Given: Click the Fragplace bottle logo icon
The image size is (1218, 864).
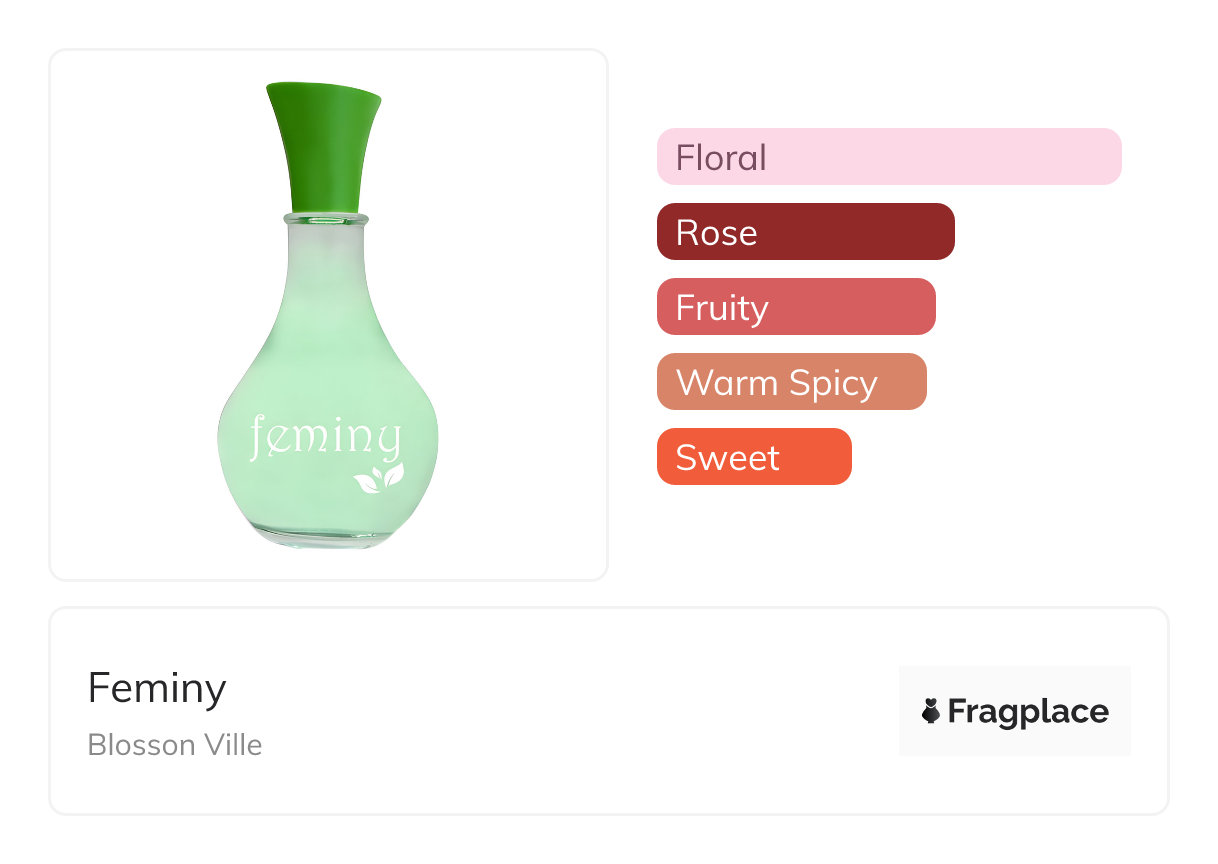Looking at the screenshot, I should 931,712.
